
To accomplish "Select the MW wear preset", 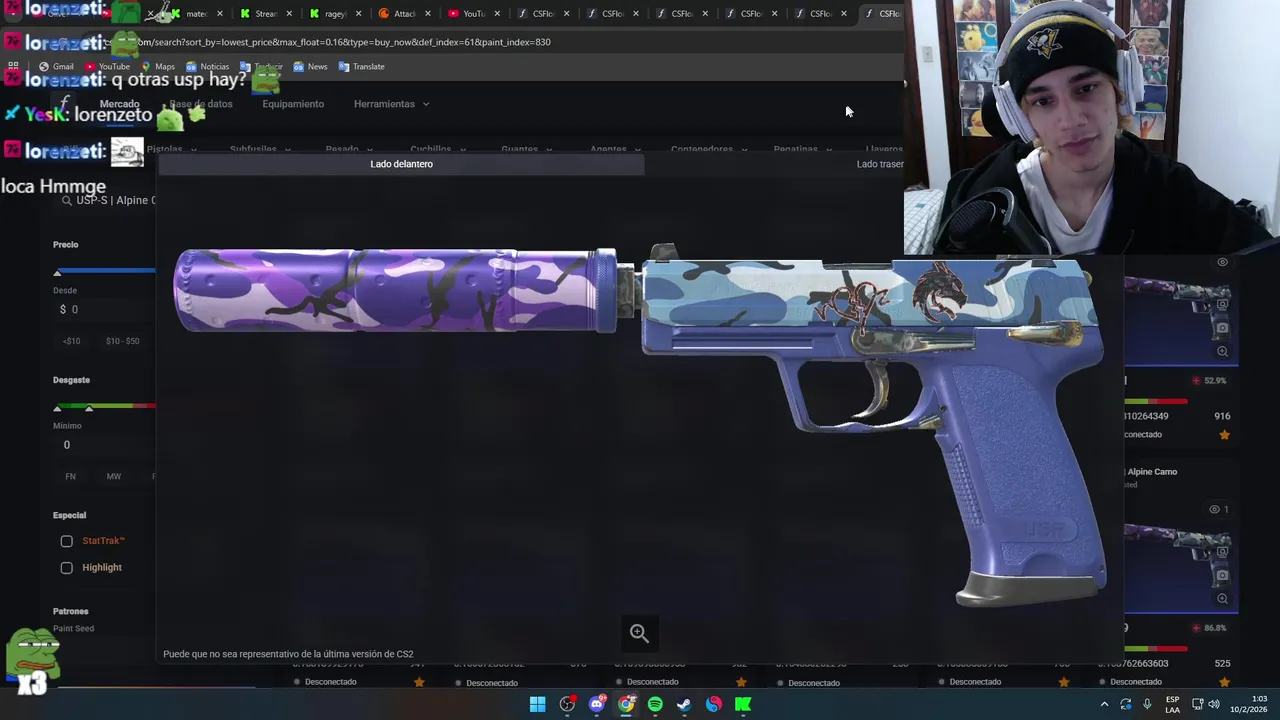I will [x=114, y=477].
